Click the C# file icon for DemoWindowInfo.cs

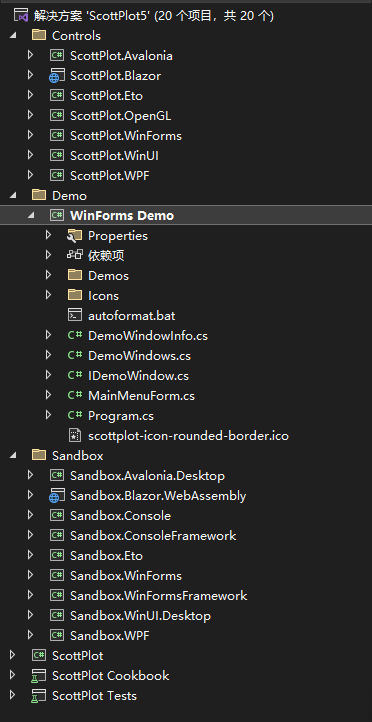[75, 336]
